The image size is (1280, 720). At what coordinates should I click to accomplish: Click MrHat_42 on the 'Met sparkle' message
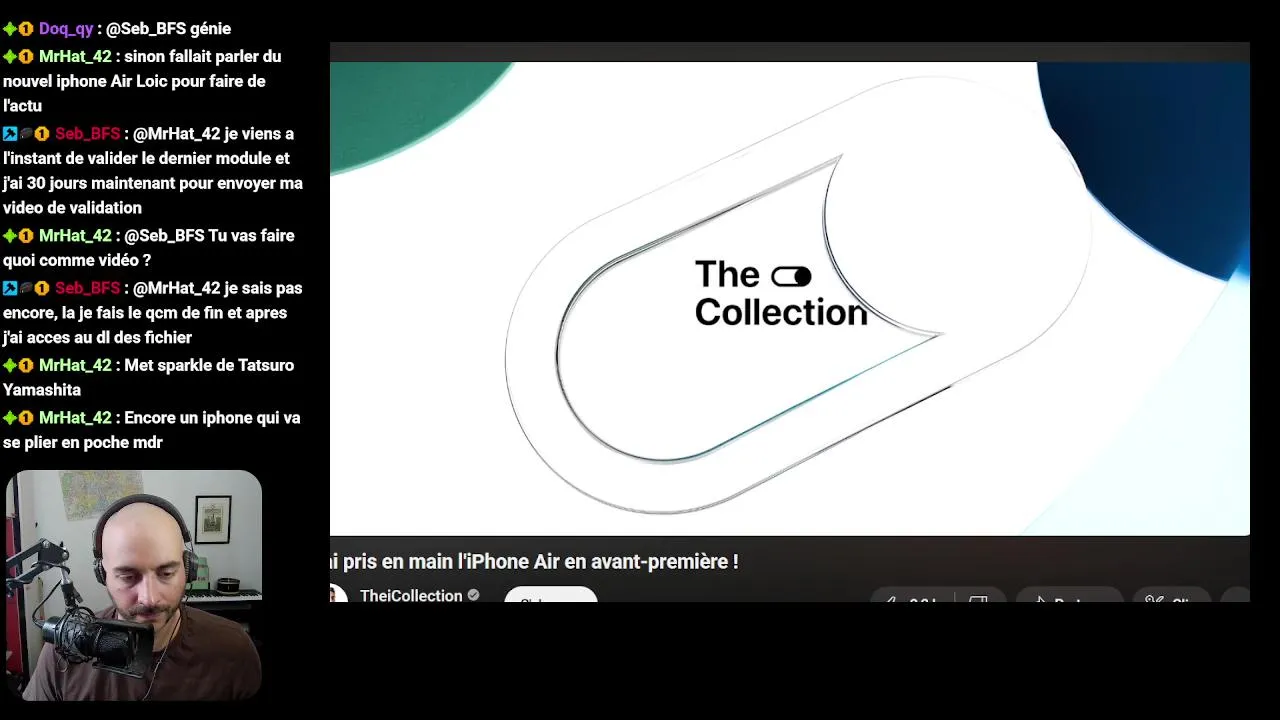pyautogui.click(x=75, y=366)
